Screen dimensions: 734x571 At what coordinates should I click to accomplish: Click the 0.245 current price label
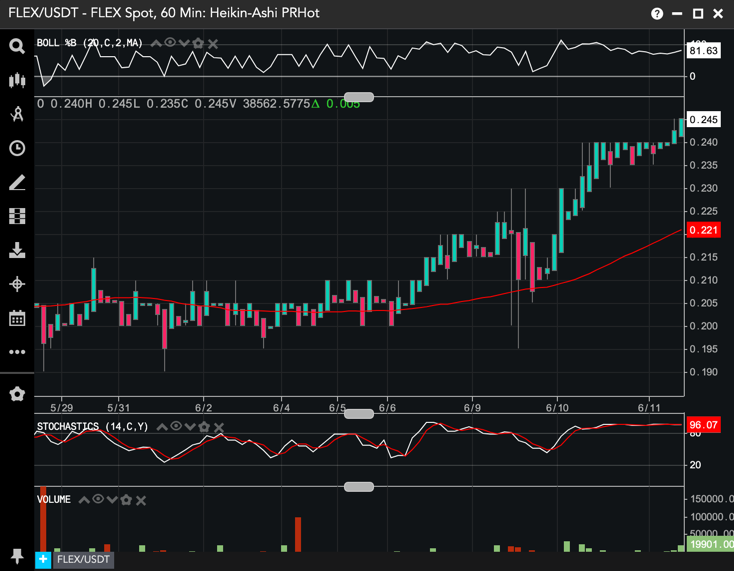pyautogui.click(x=703, y=119)
